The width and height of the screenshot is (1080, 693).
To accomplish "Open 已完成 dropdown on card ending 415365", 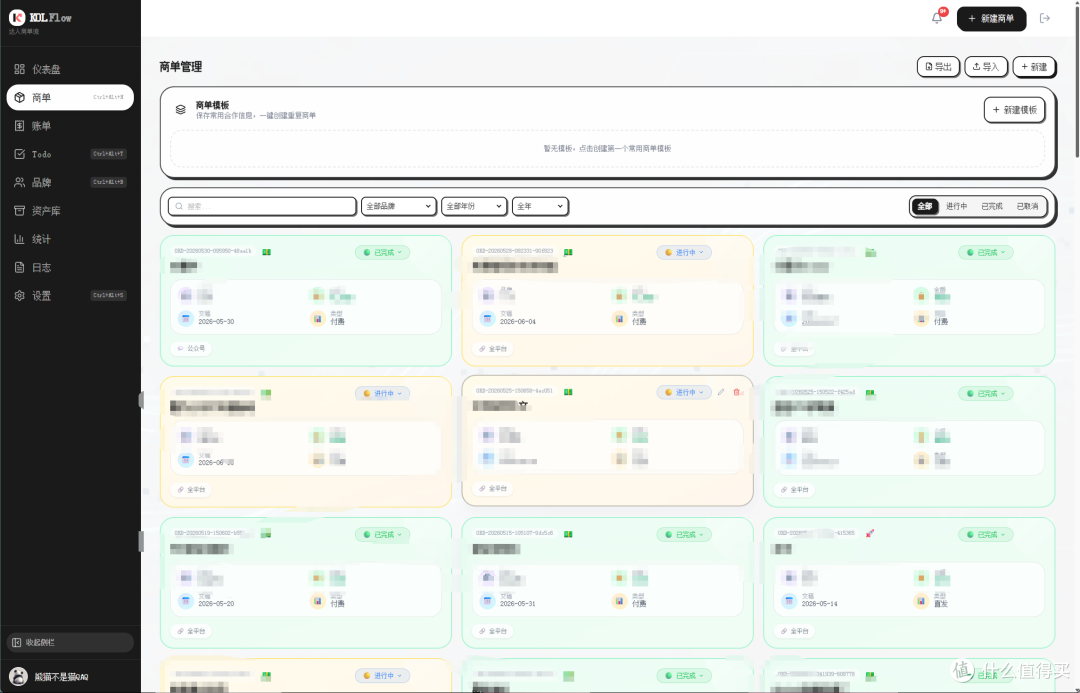I will click(x=986, y=535).
